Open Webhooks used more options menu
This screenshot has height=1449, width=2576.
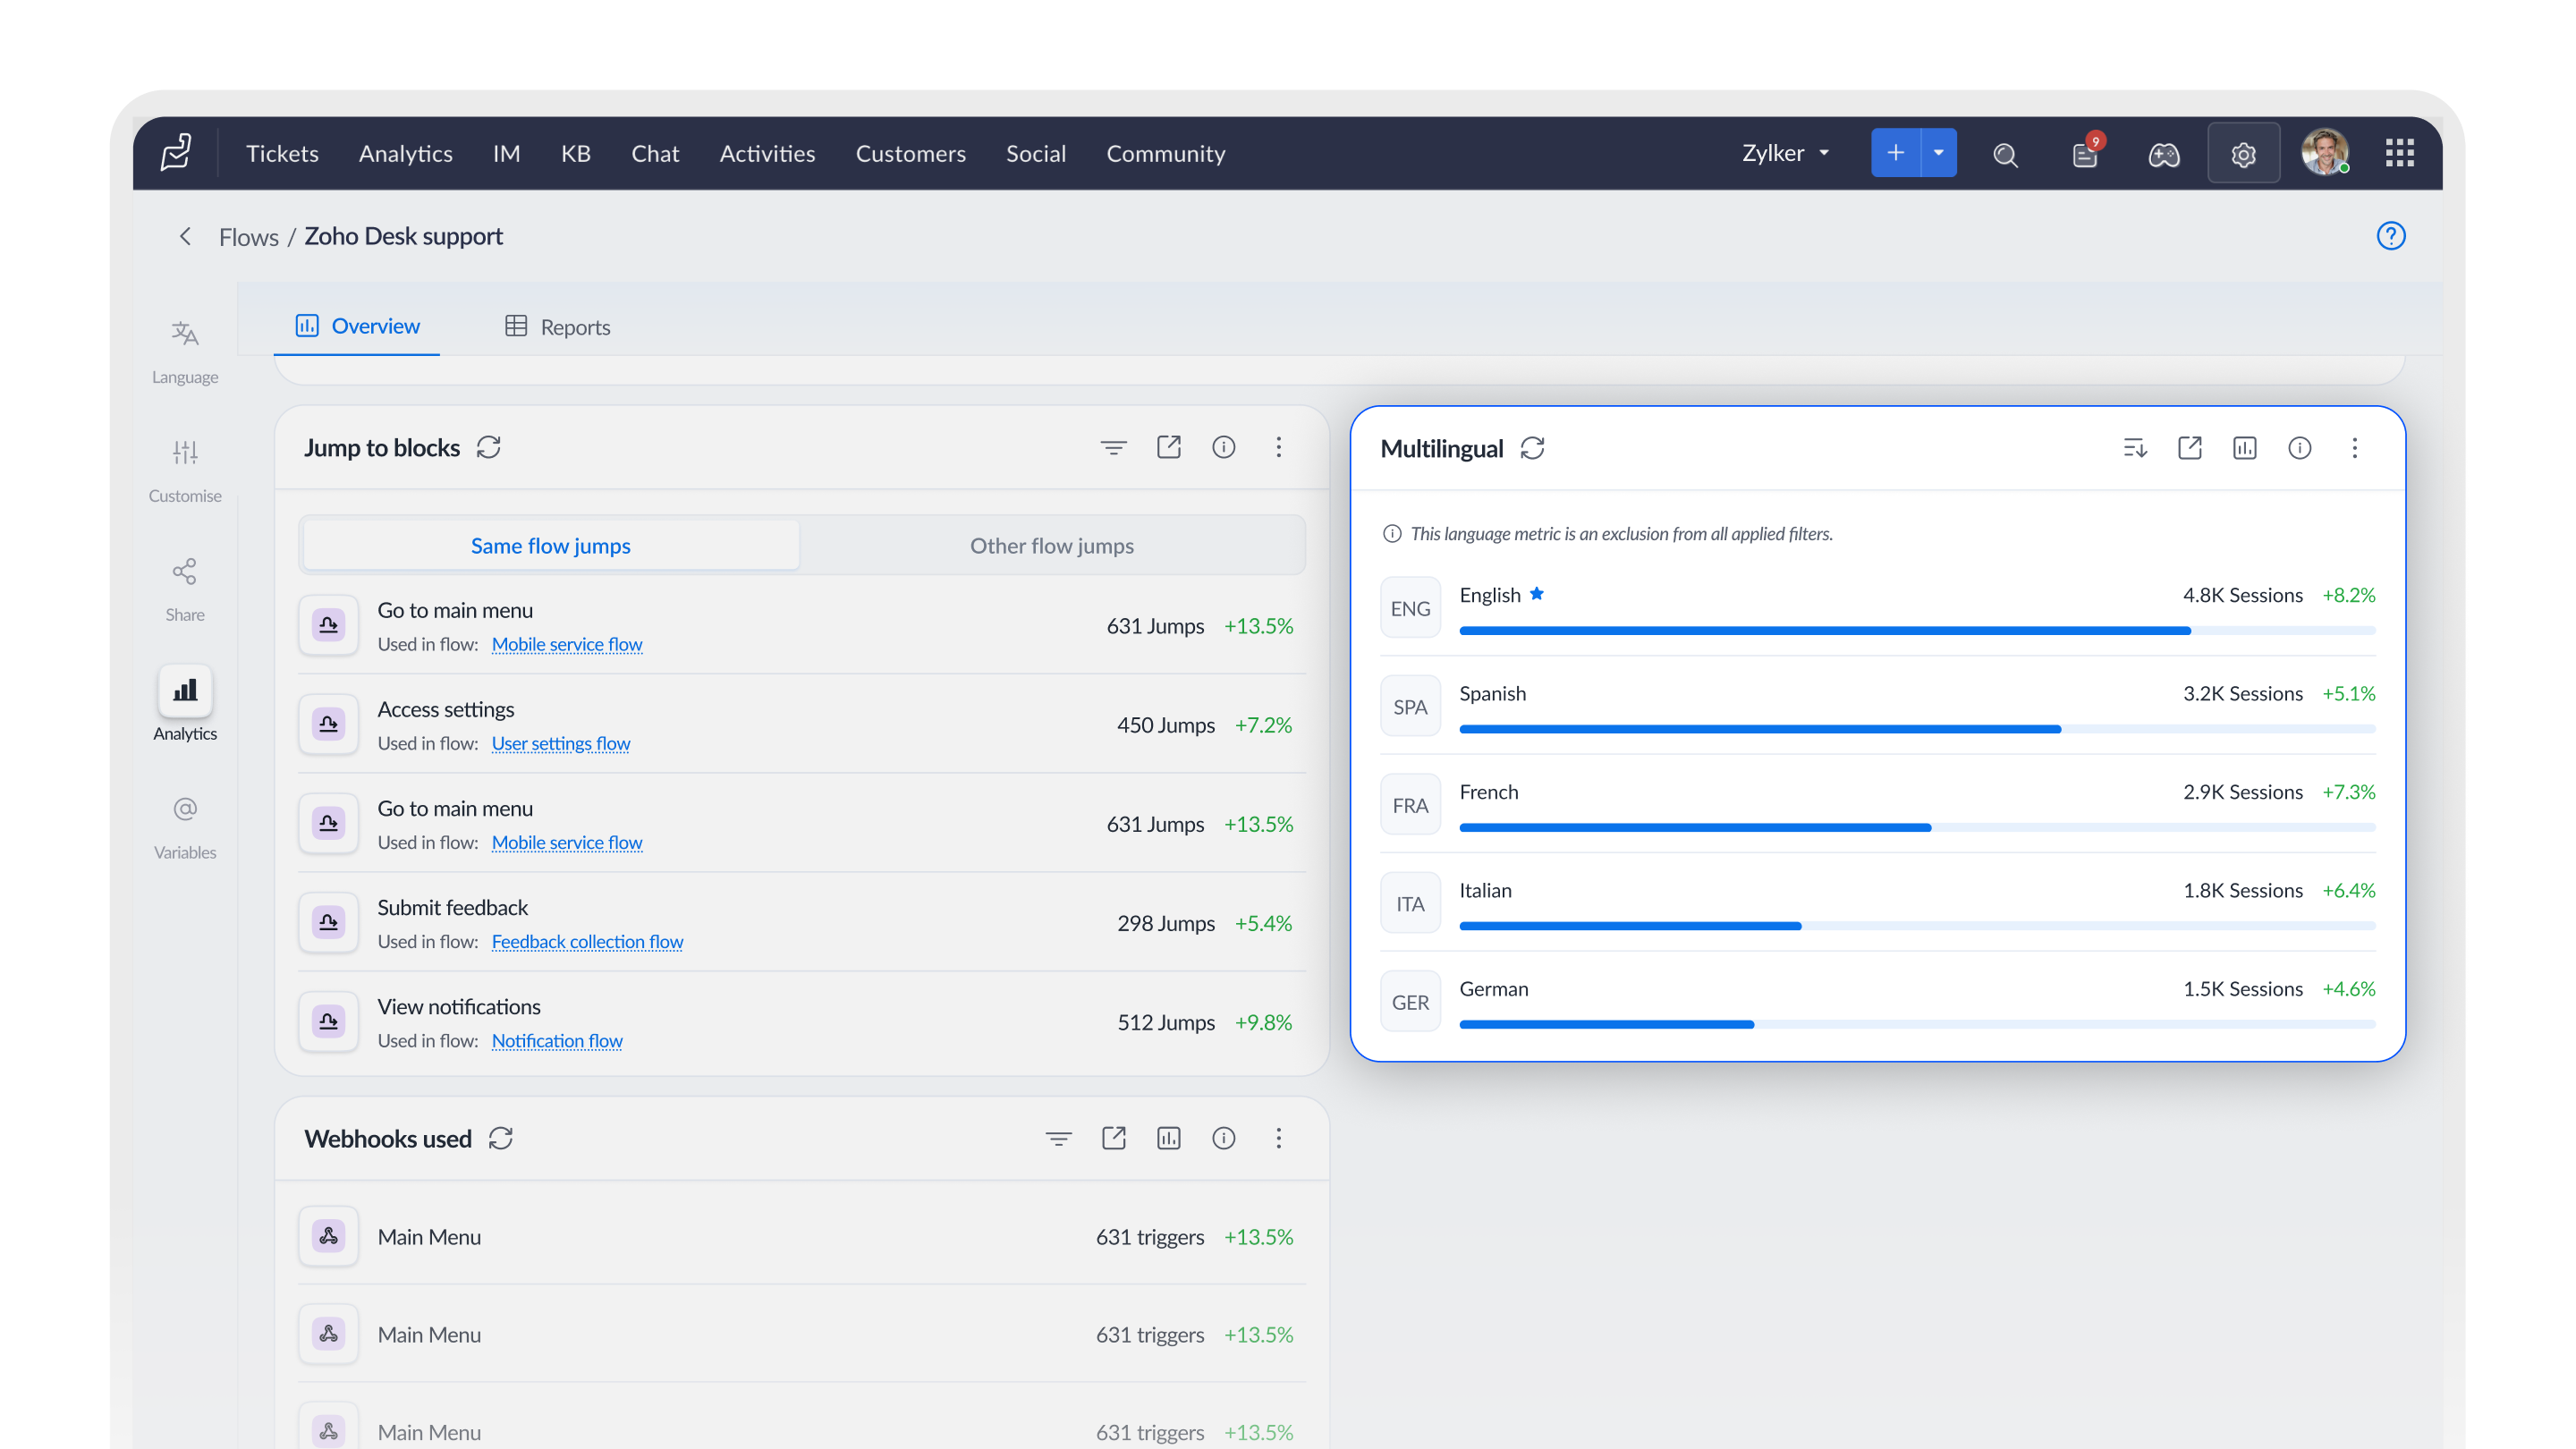1278,1138
